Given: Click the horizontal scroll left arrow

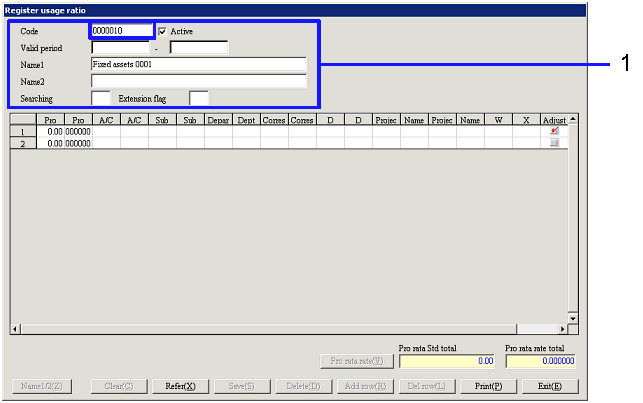Looking at the screenshot, I should tap(15, 328).
